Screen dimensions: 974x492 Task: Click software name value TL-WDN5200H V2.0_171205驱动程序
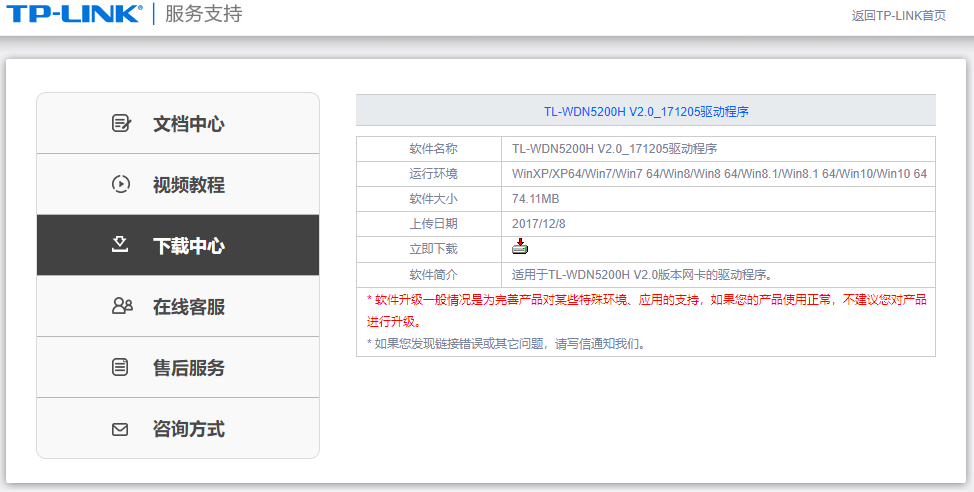(614, 149)
